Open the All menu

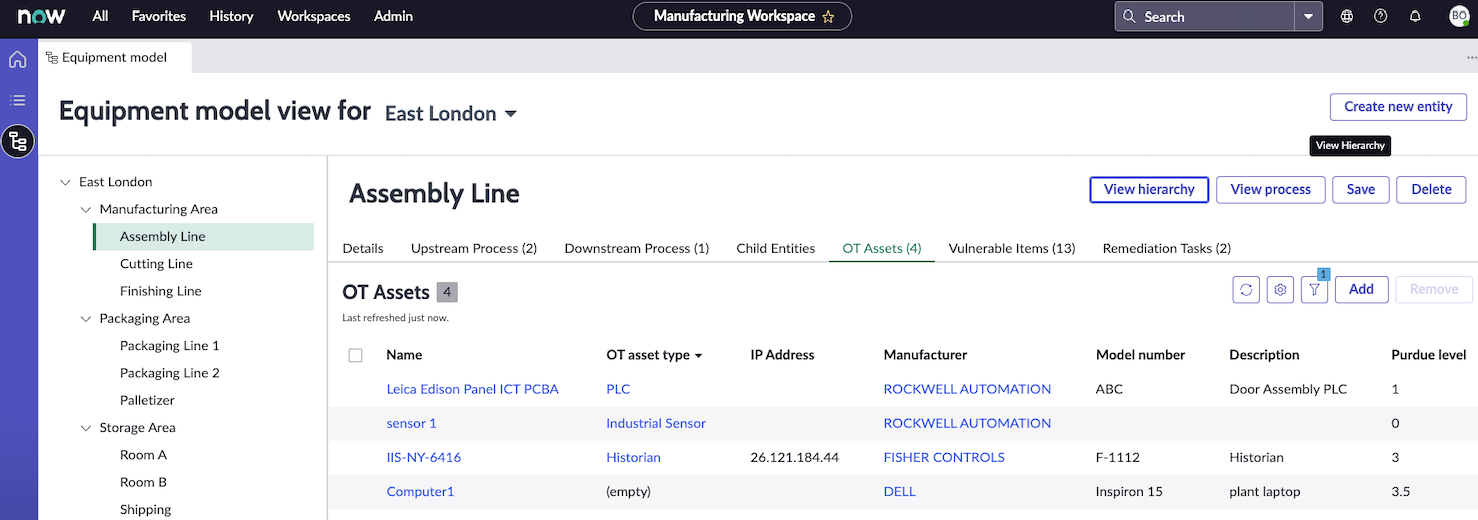(x=100, y=16)
